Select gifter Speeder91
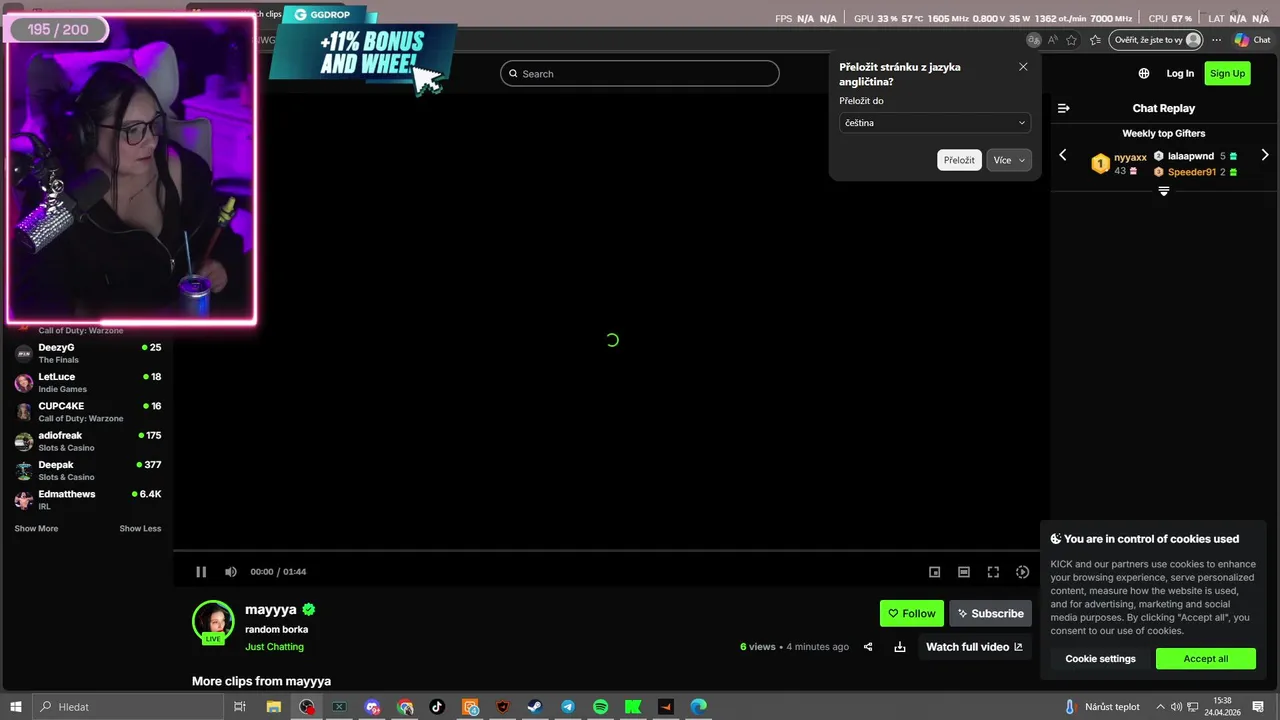 click(x=1192, y=172)
